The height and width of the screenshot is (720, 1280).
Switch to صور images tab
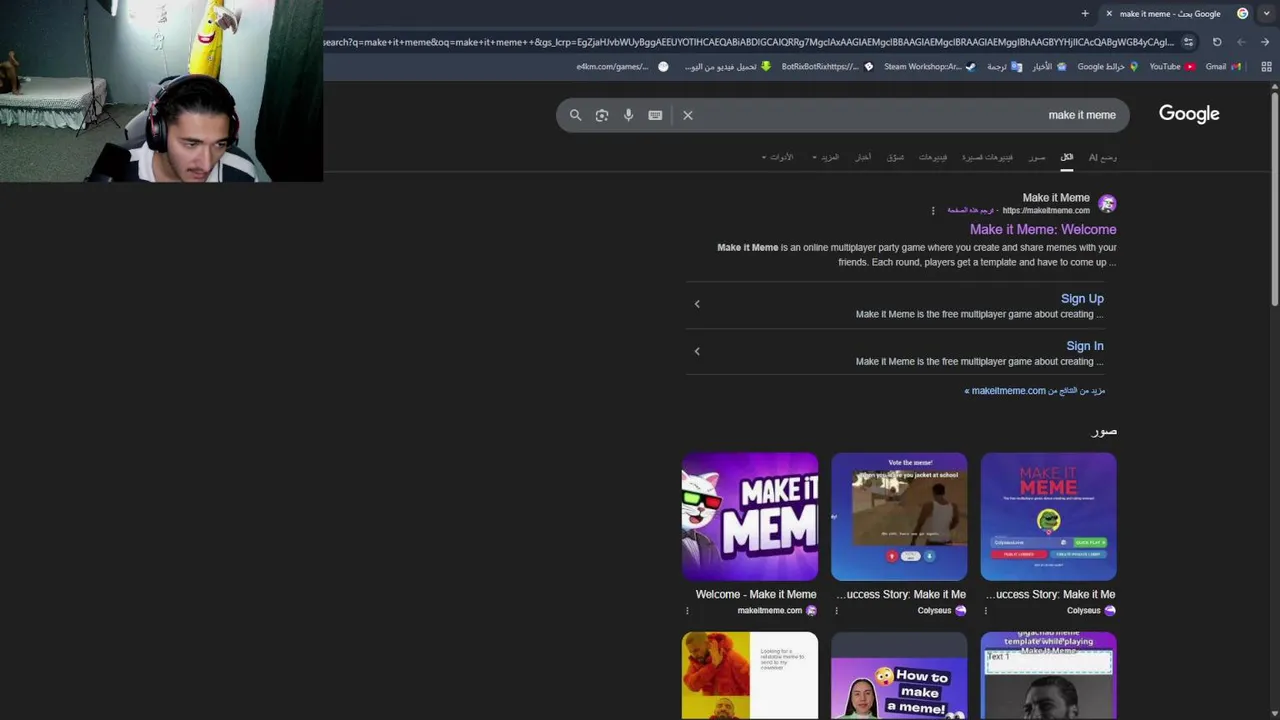pos(1037,157)
